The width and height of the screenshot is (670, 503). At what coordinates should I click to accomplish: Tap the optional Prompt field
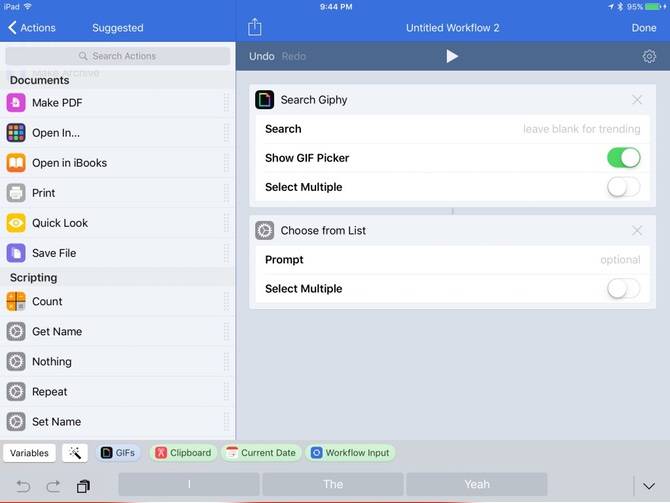(453, 259)
